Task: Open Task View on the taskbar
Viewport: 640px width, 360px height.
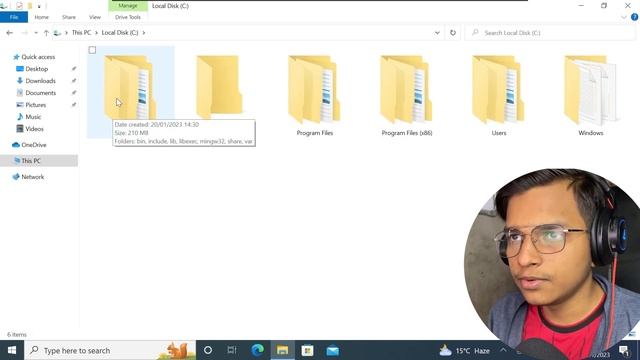Action: 232,350
